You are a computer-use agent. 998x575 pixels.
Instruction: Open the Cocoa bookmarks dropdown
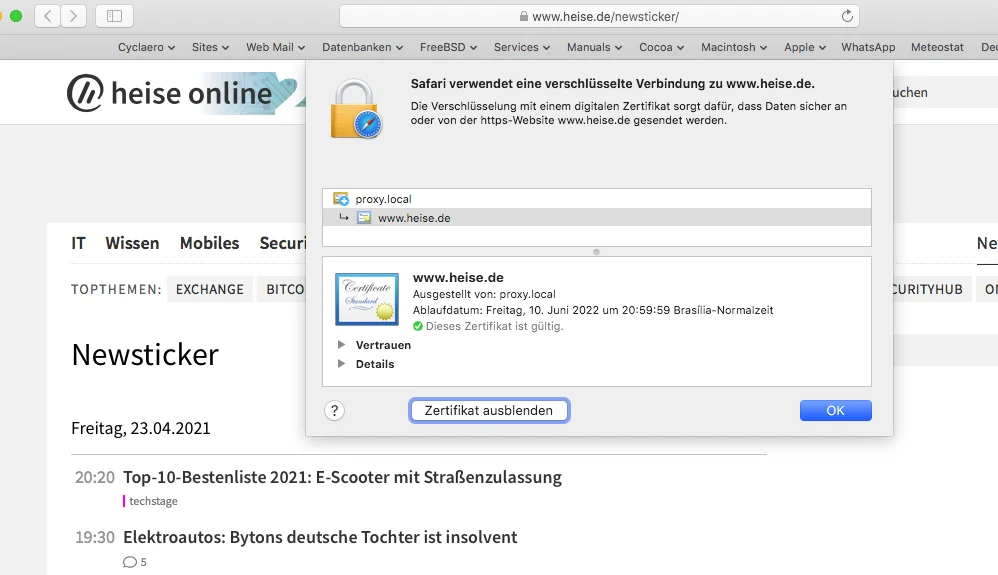coord(661,47)
